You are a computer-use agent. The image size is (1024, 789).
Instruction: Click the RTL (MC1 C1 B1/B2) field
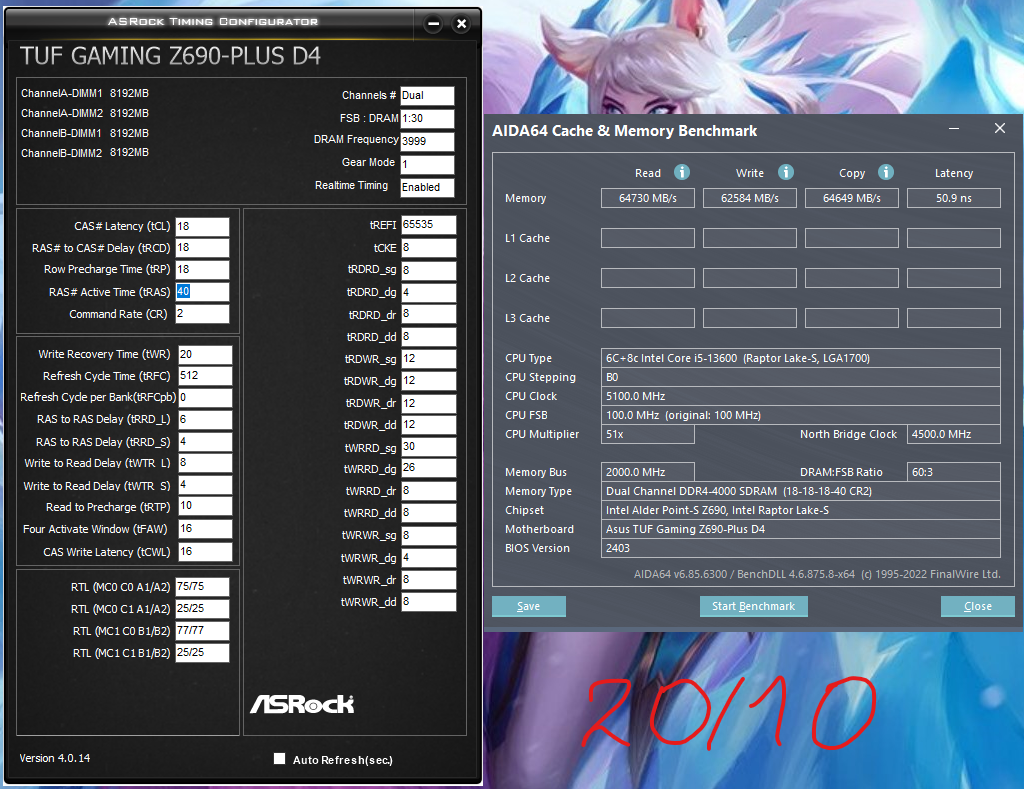[x=202, y=652]
